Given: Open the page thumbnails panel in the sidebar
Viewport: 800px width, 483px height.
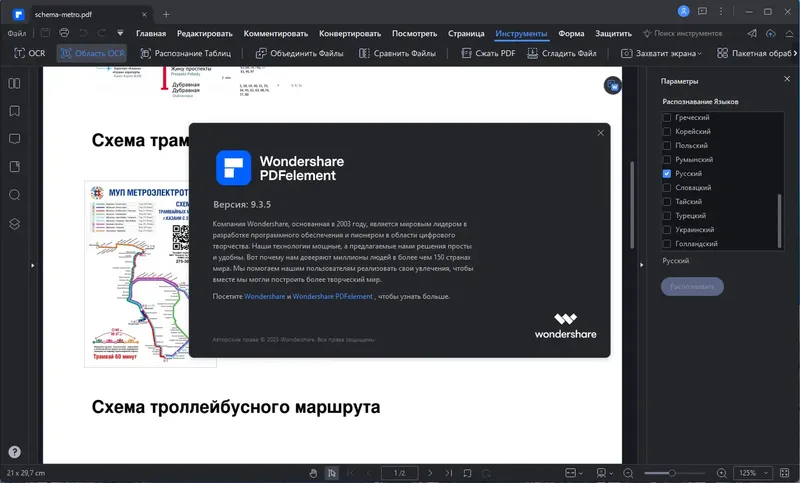Looking at the screenshot, I should 14,83.
